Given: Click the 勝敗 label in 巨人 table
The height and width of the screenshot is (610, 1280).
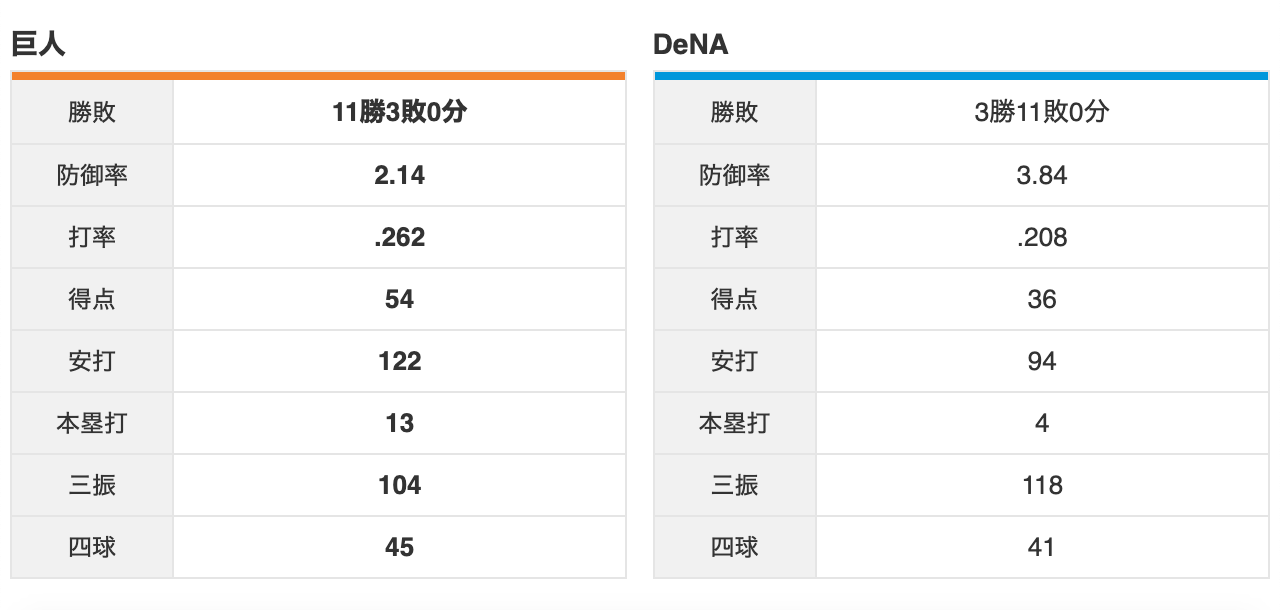Looking at the screenshot, I should (x=92, y=112).
